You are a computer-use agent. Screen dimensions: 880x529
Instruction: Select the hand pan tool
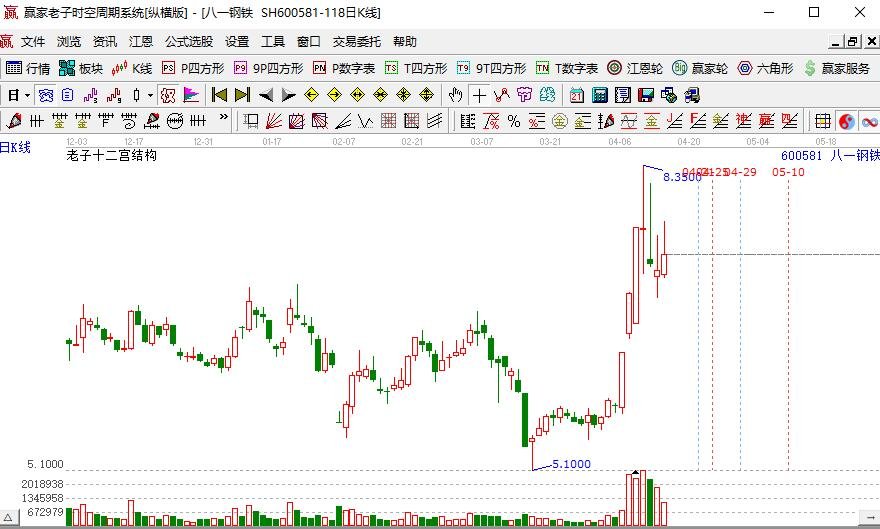coord(455,95)
